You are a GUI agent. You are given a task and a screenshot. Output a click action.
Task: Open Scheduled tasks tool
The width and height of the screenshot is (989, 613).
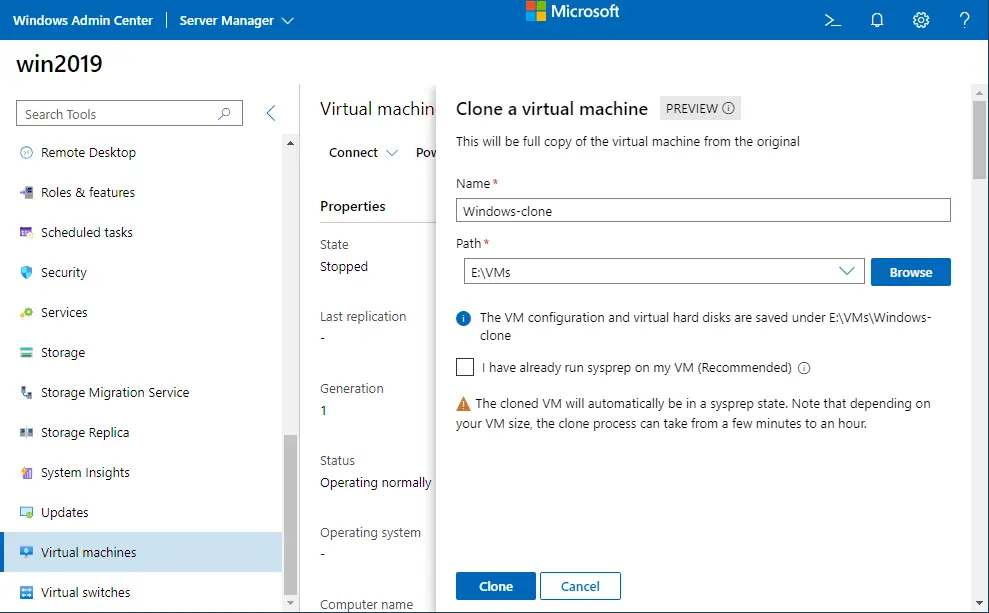coord(142,232)
